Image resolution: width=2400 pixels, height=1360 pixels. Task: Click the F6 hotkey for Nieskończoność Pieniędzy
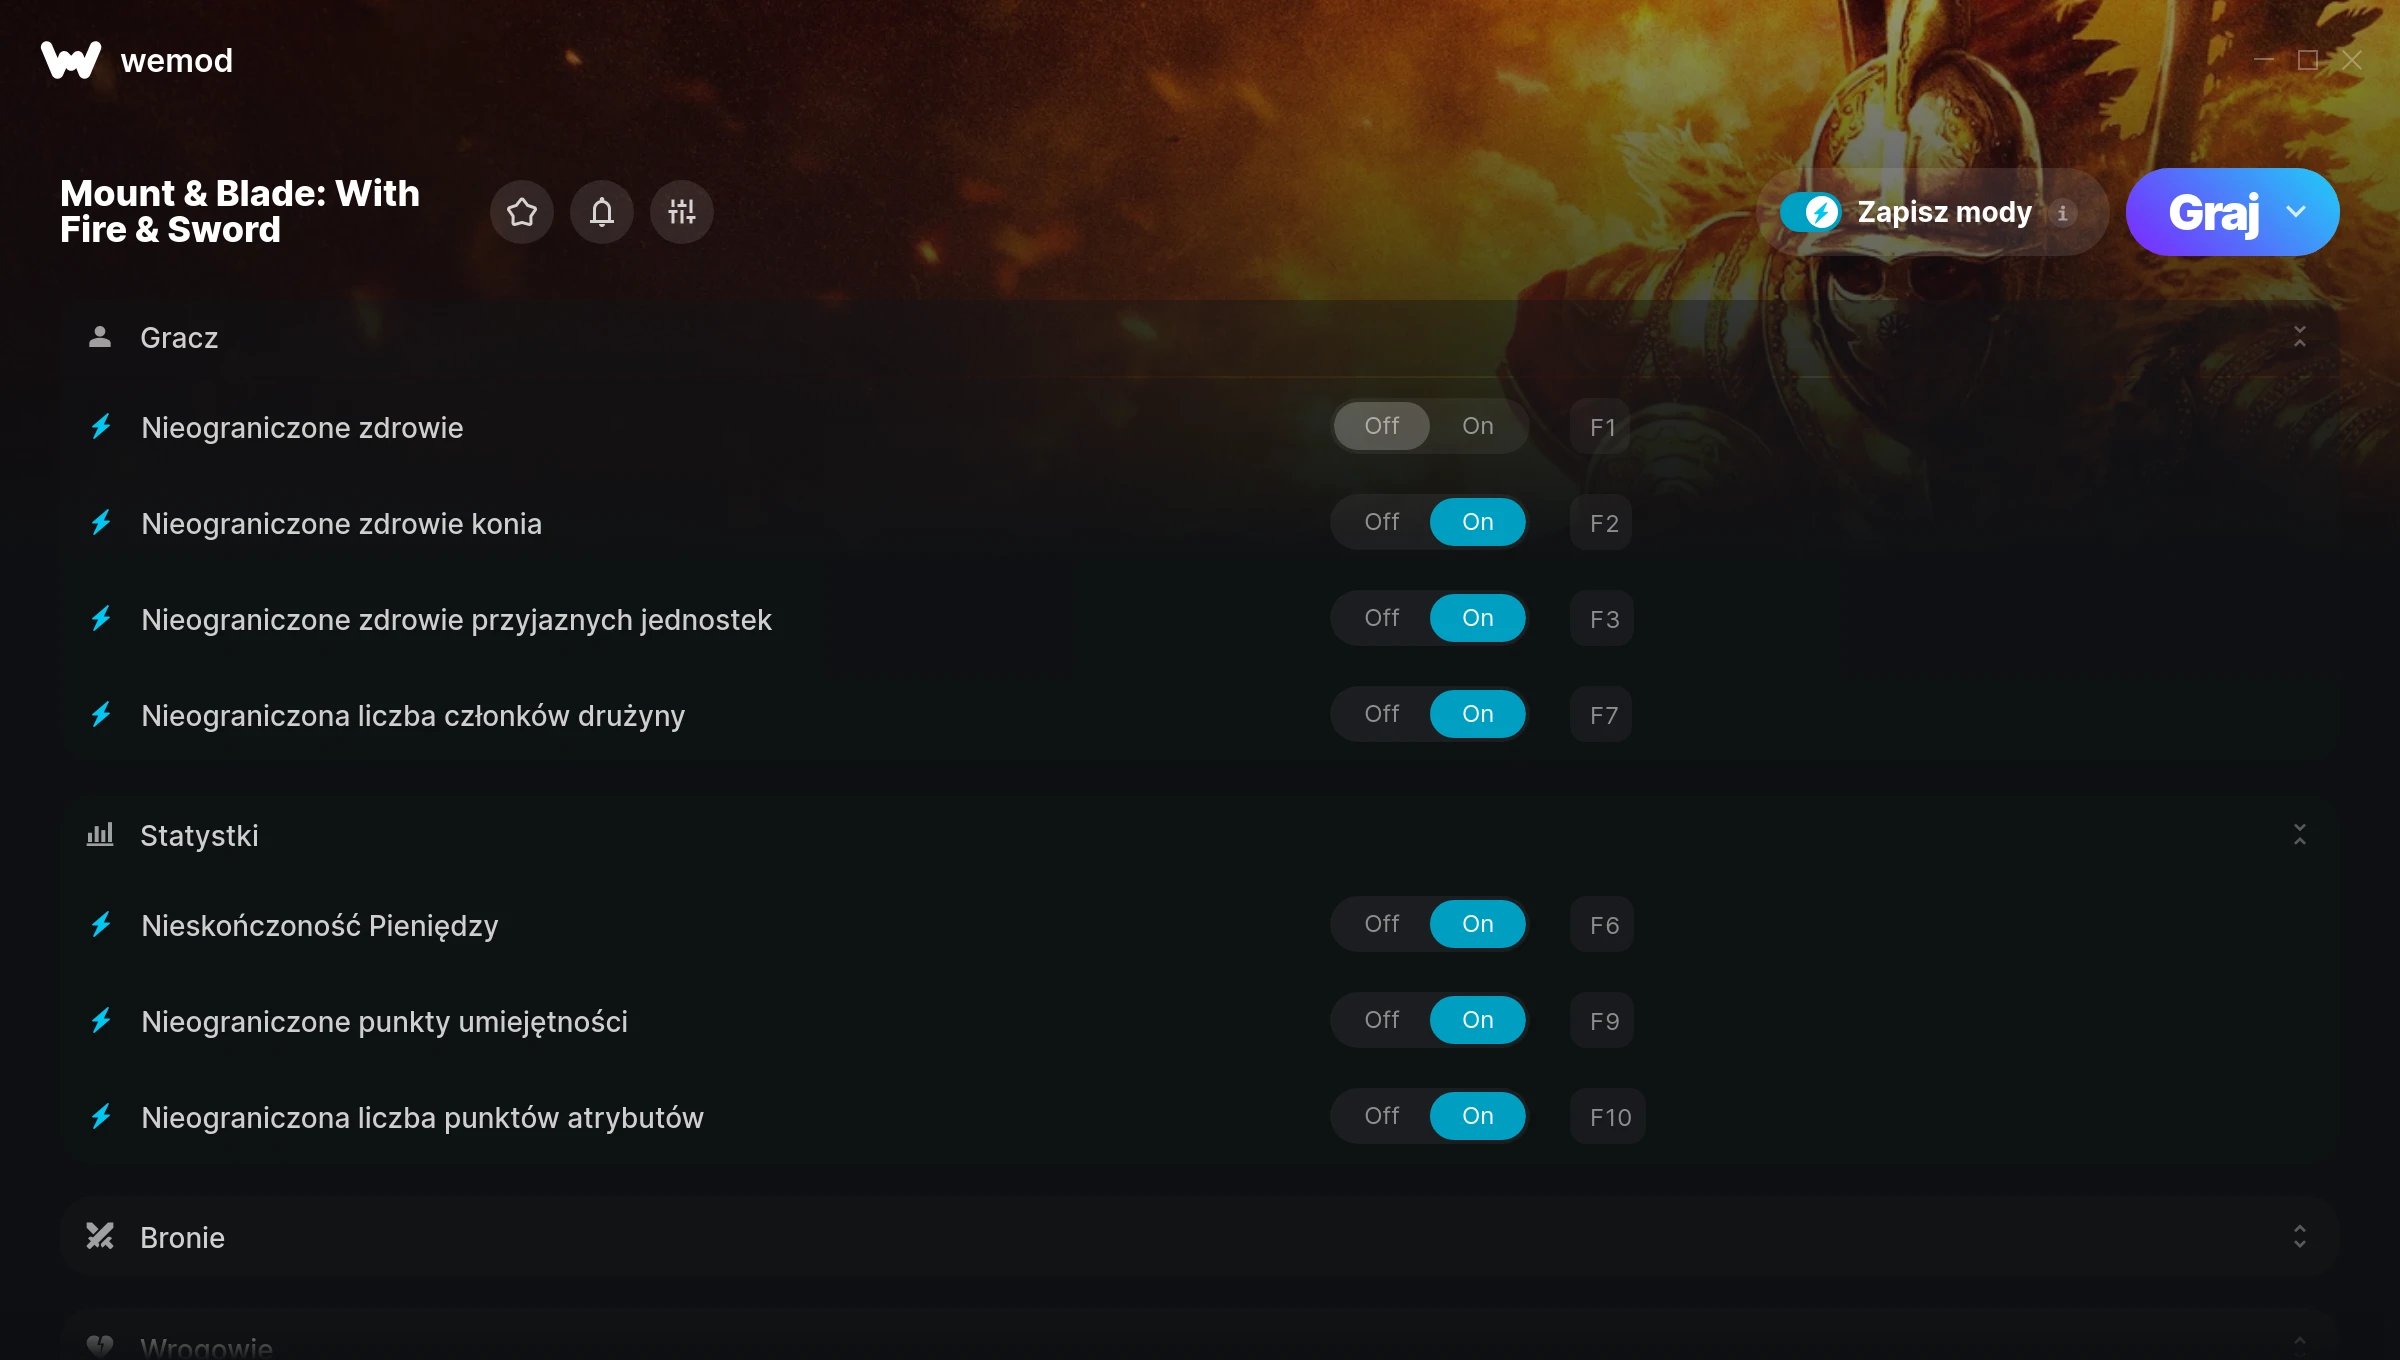[1603, 925]
